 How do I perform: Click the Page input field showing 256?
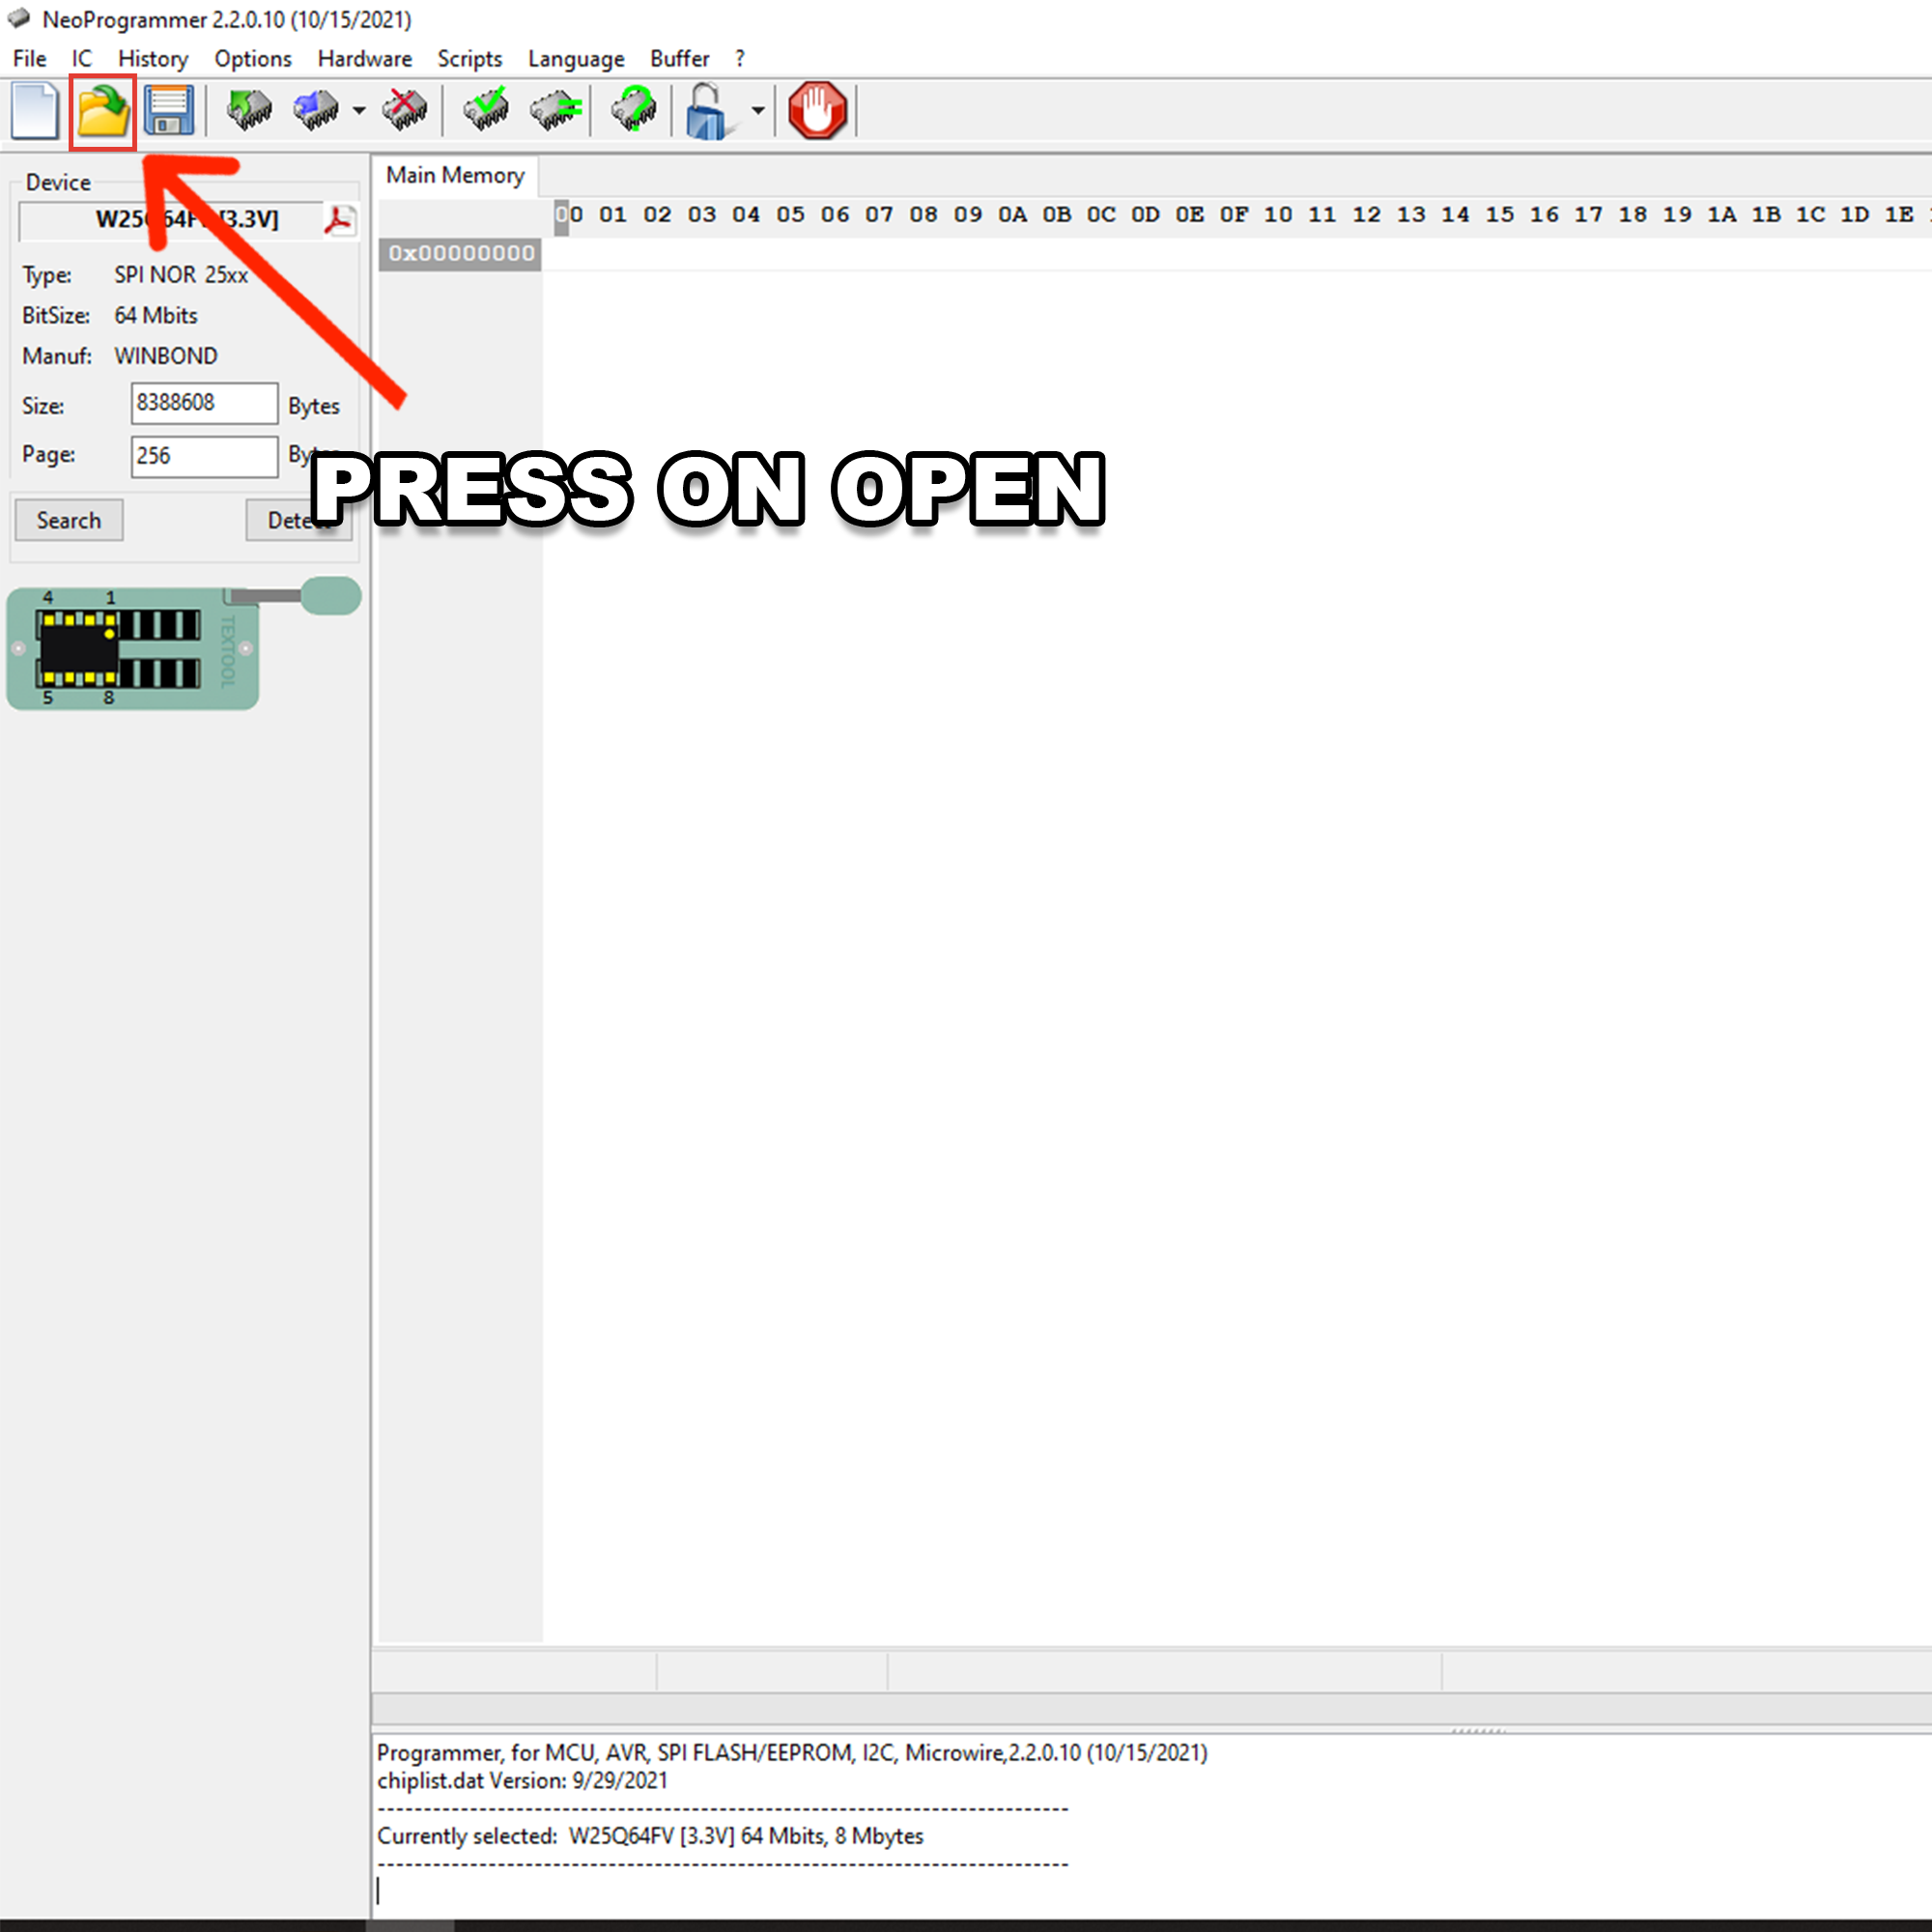204,456
